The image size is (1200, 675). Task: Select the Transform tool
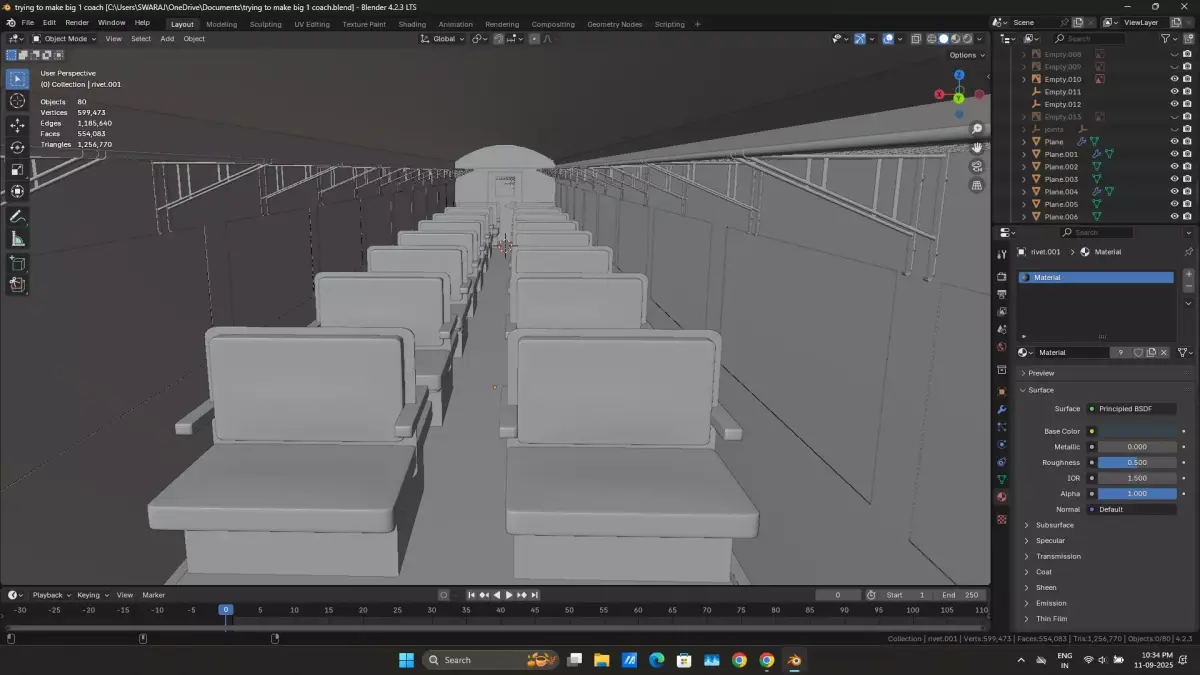[x=17, y=191]
